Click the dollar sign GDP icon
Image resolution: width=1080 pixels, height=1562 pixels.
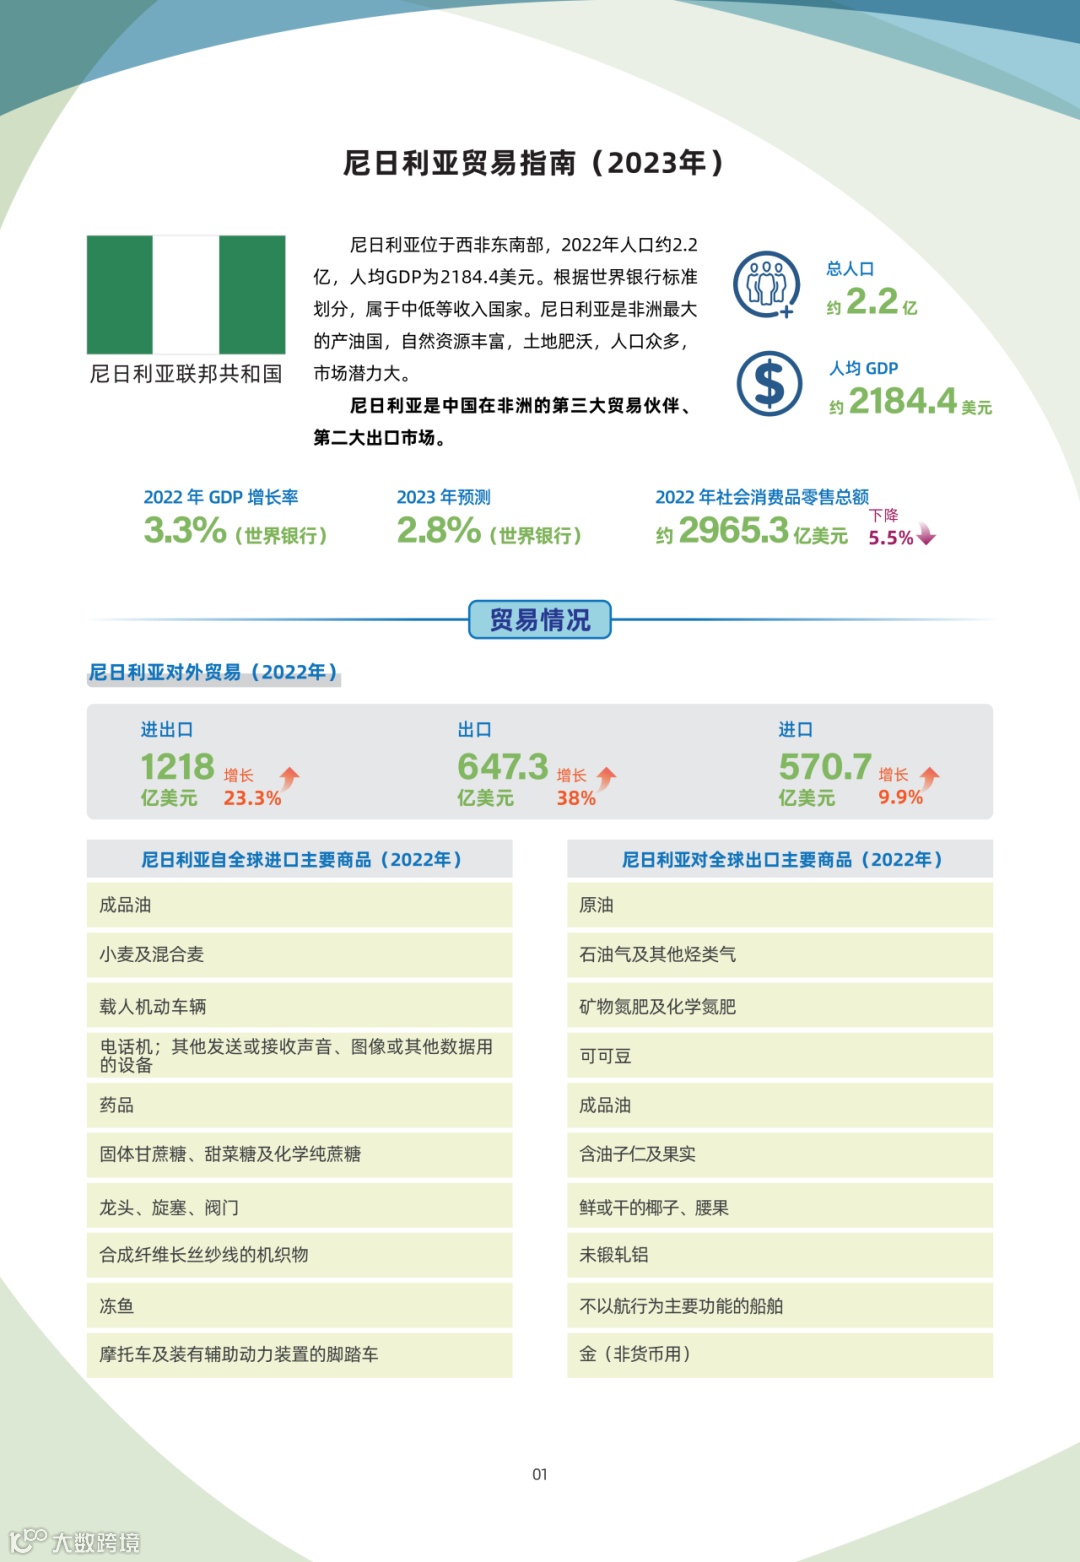pyautogui.click(x=769, y=384)
